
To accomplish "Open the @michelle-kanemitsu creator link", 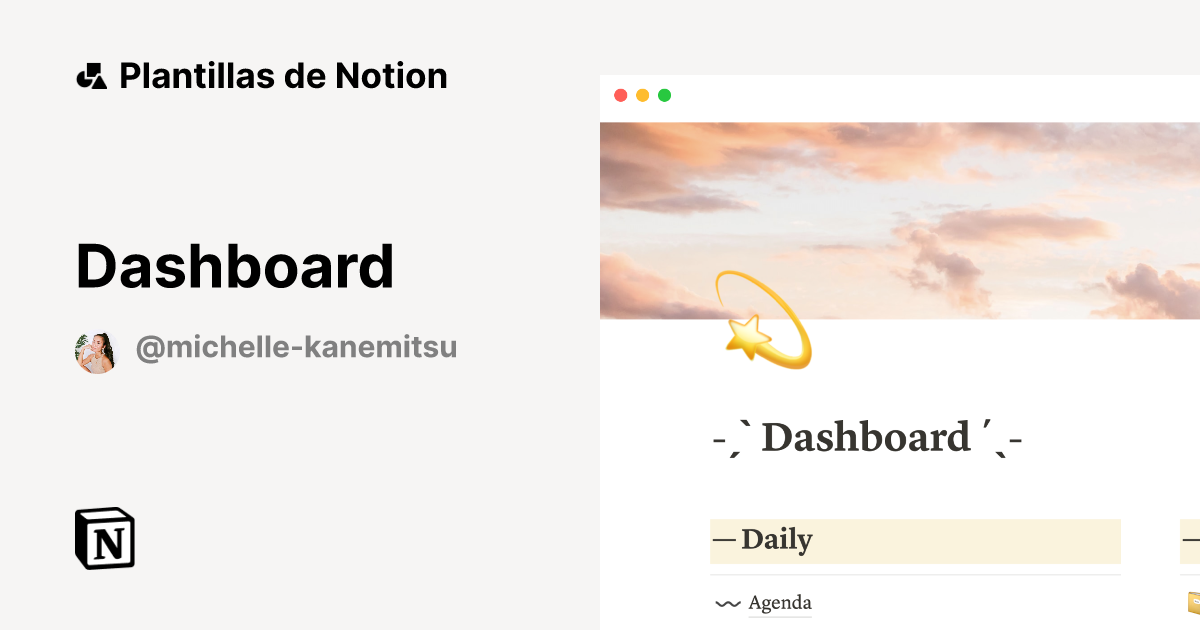I will [x=296, y=348].
